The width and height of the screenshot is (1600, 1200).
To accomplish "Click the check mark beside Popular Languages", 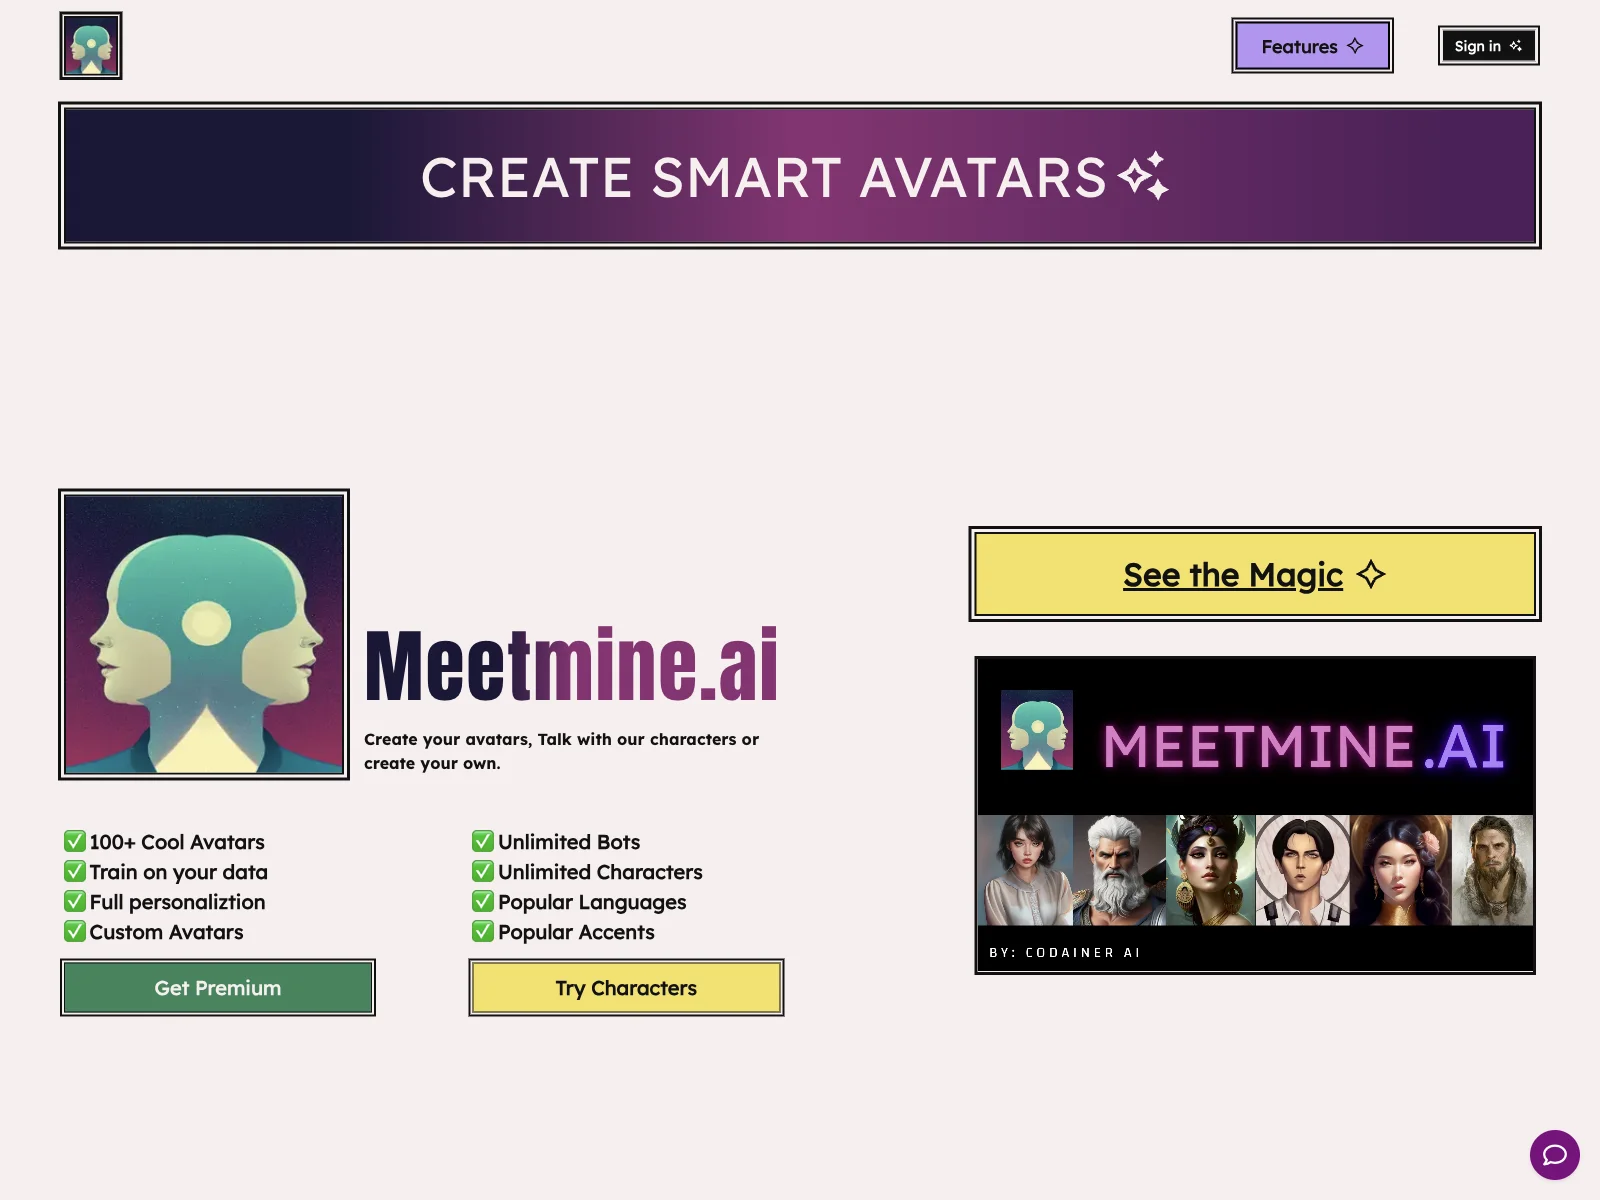I will tap(483, 901).
